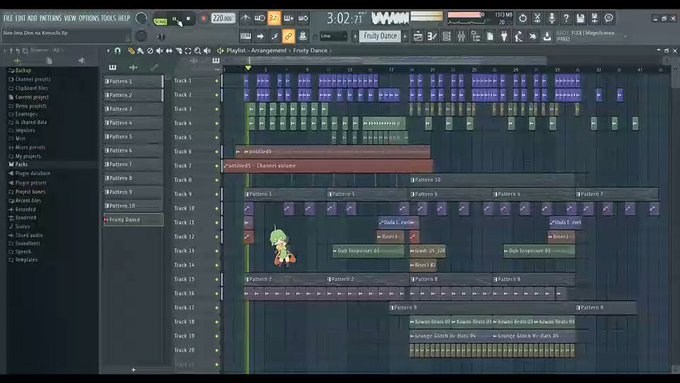
Task: Open the Fruity Dance pattern selector
Action: point(380,36)
